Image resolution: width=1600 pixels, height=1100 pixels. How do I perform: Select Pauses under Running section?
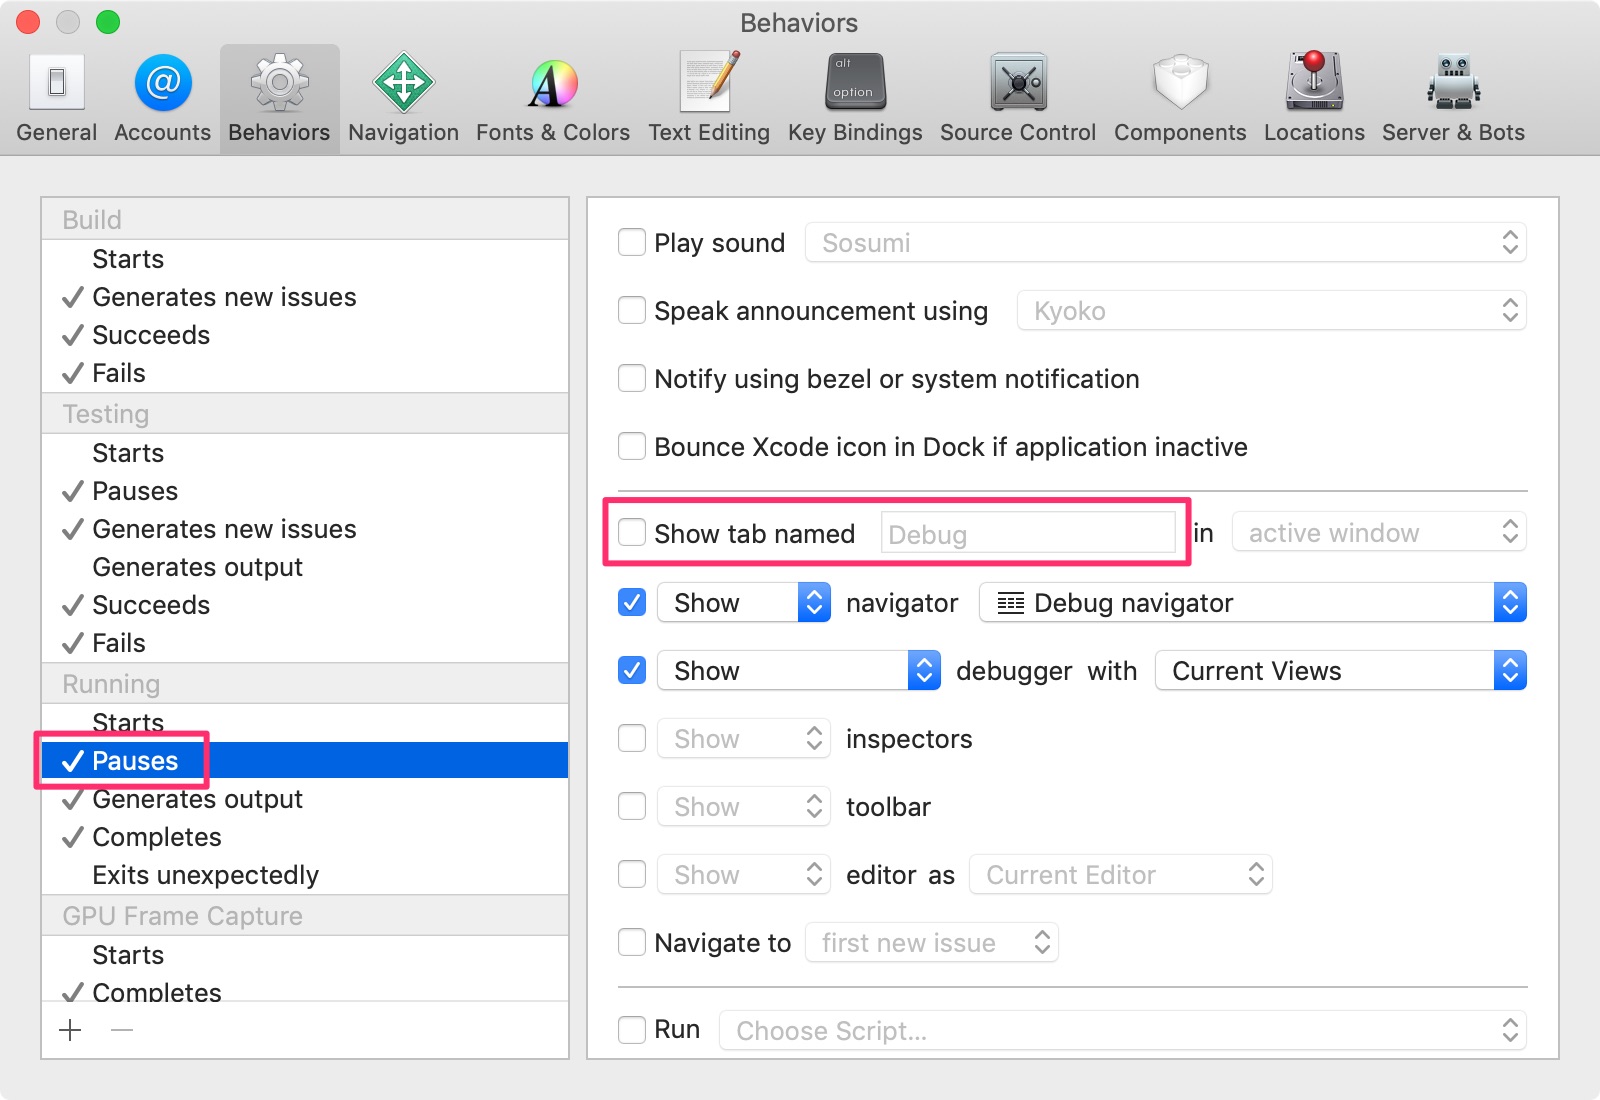point(136,760)
